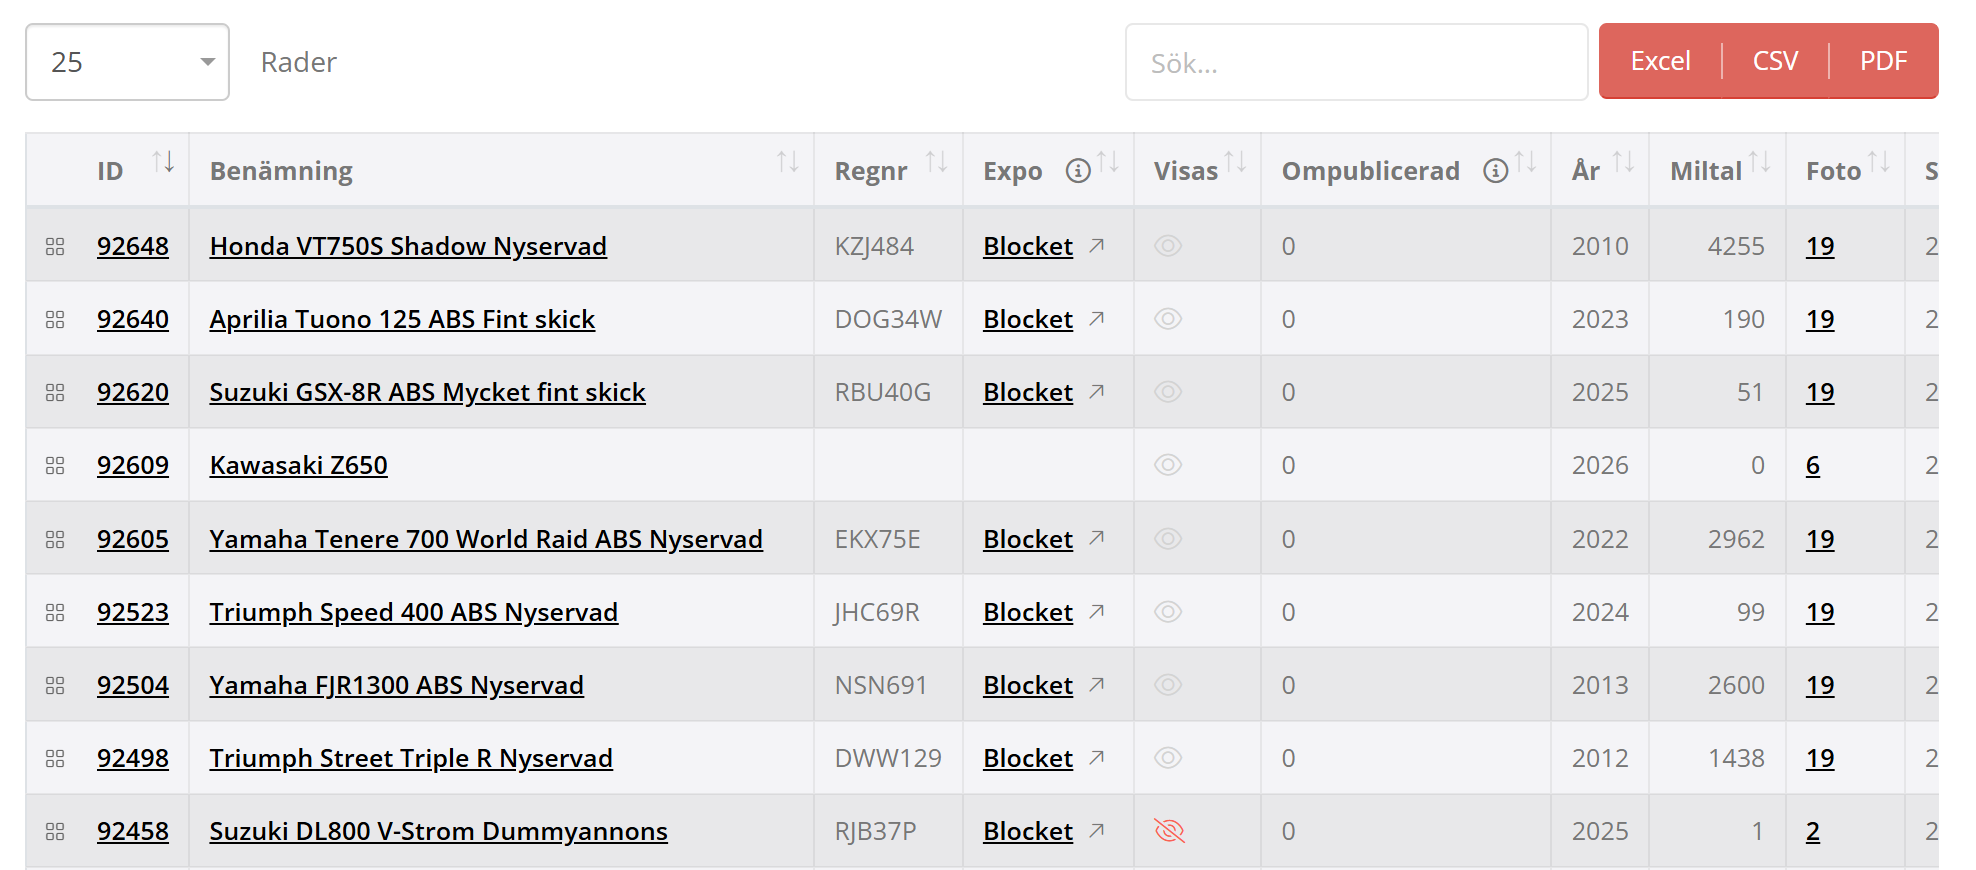Viewport: 1976px width, 870px height.
Task: Click drag handle icon for row 92648
Action: (x=55, y=246)
